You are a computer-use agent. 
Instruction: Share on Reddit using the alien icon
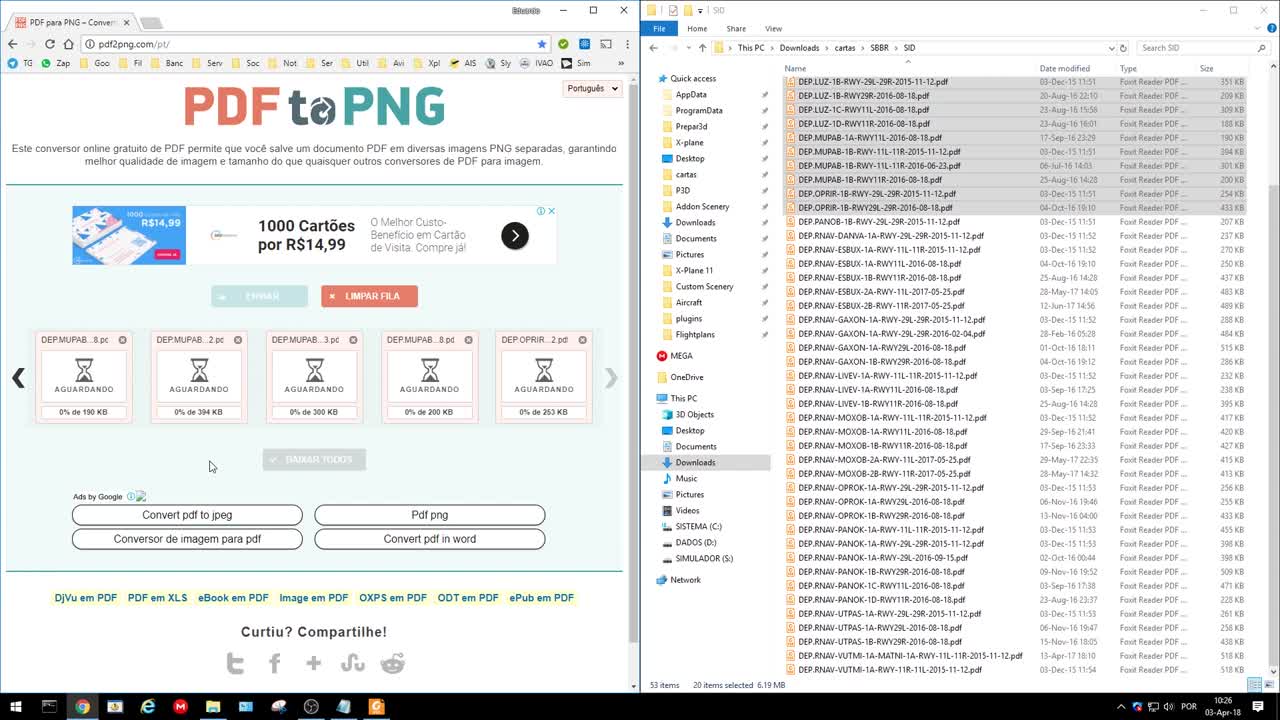tap(392, 663)
